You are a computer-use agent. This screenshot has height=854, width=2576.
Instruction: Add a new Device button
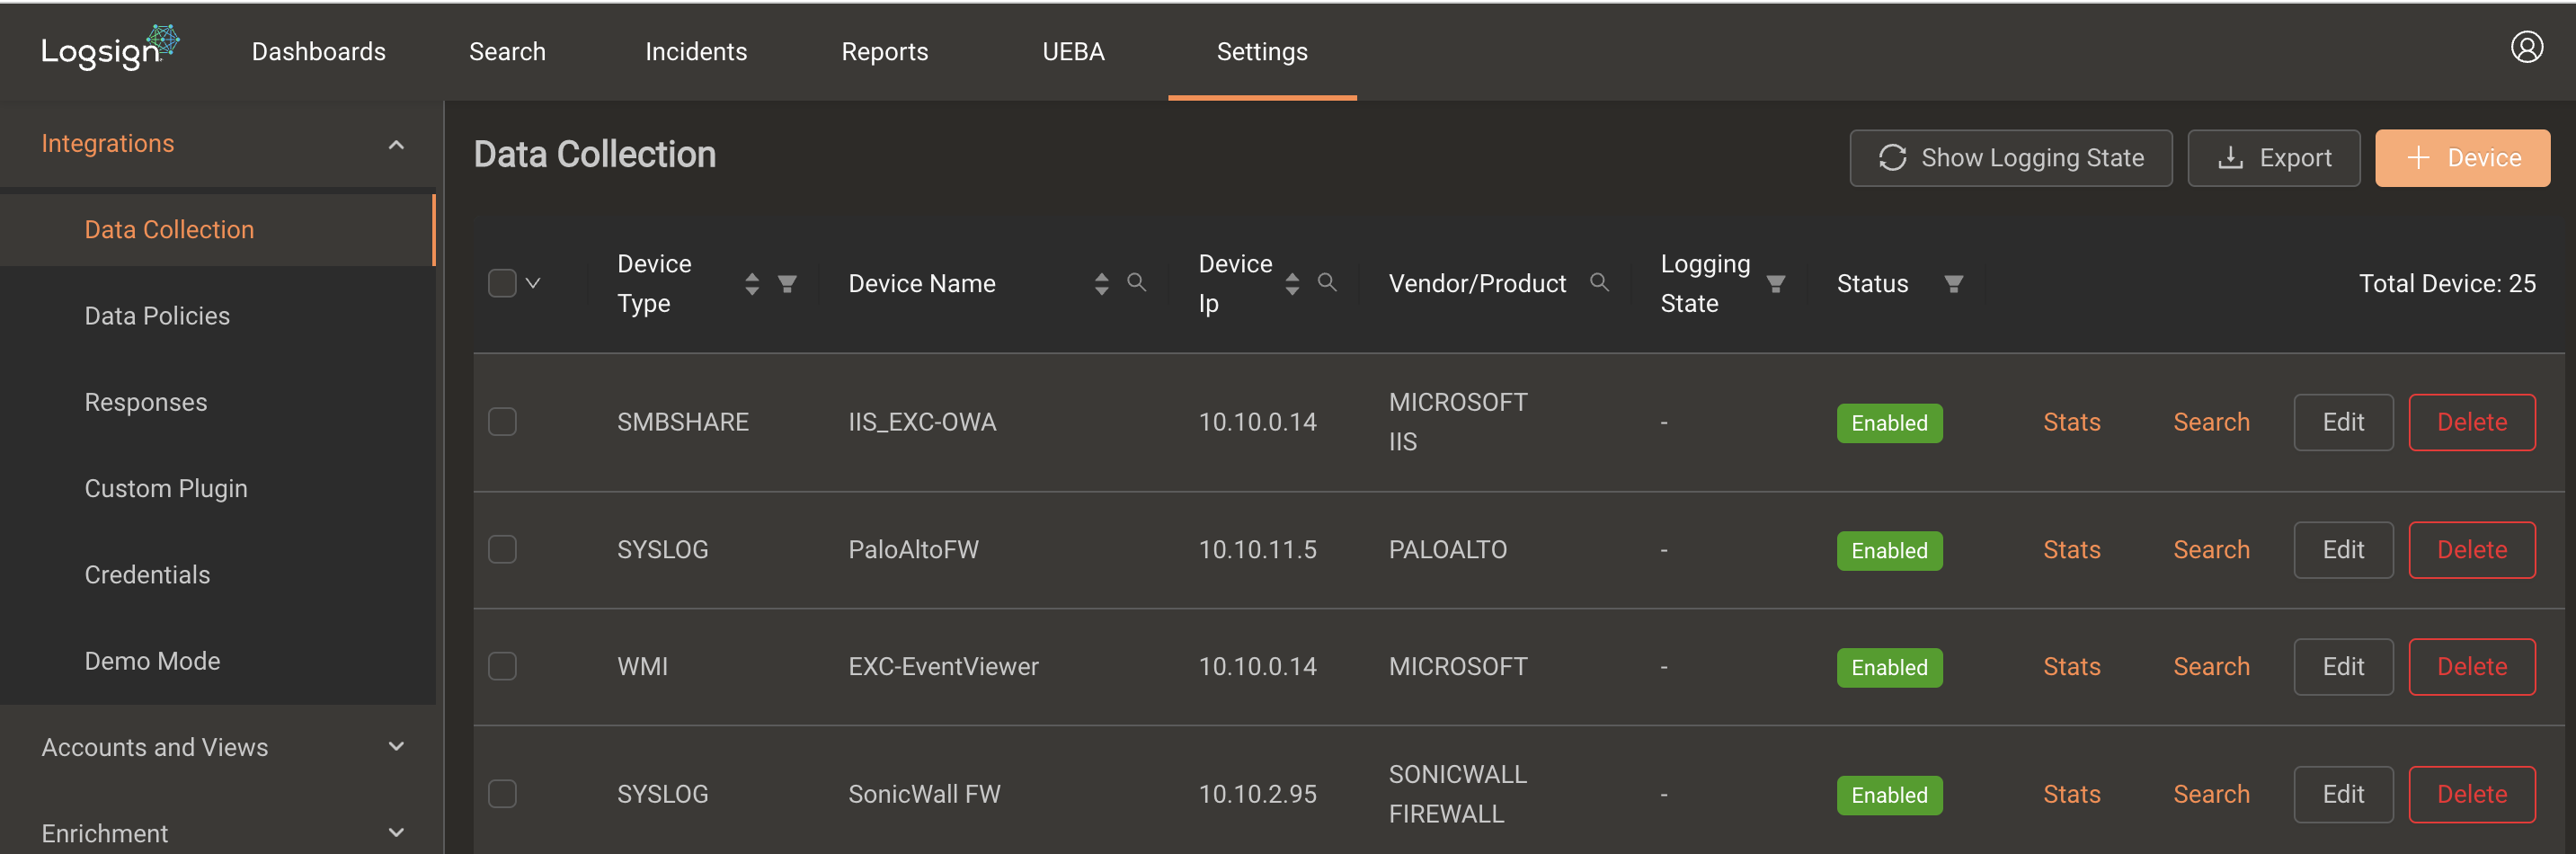click(x=2462, y=158)
